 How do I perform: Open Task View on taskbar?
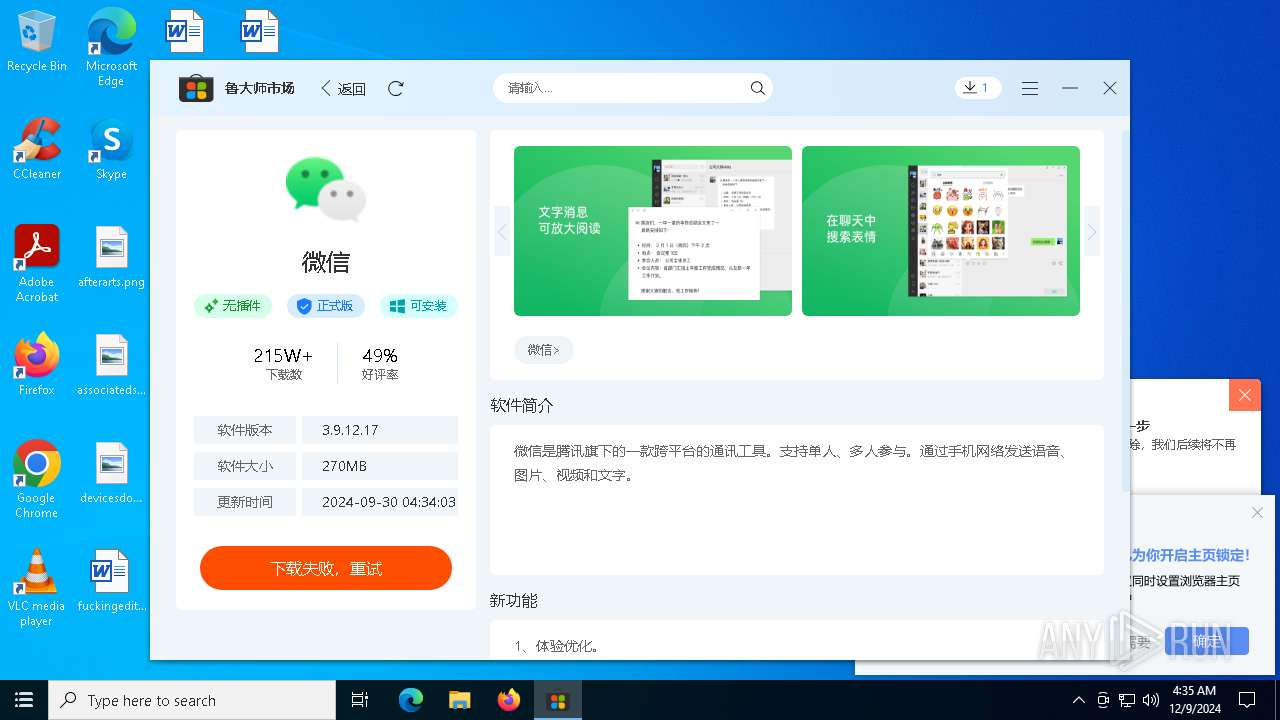click(x=360, y=700)
